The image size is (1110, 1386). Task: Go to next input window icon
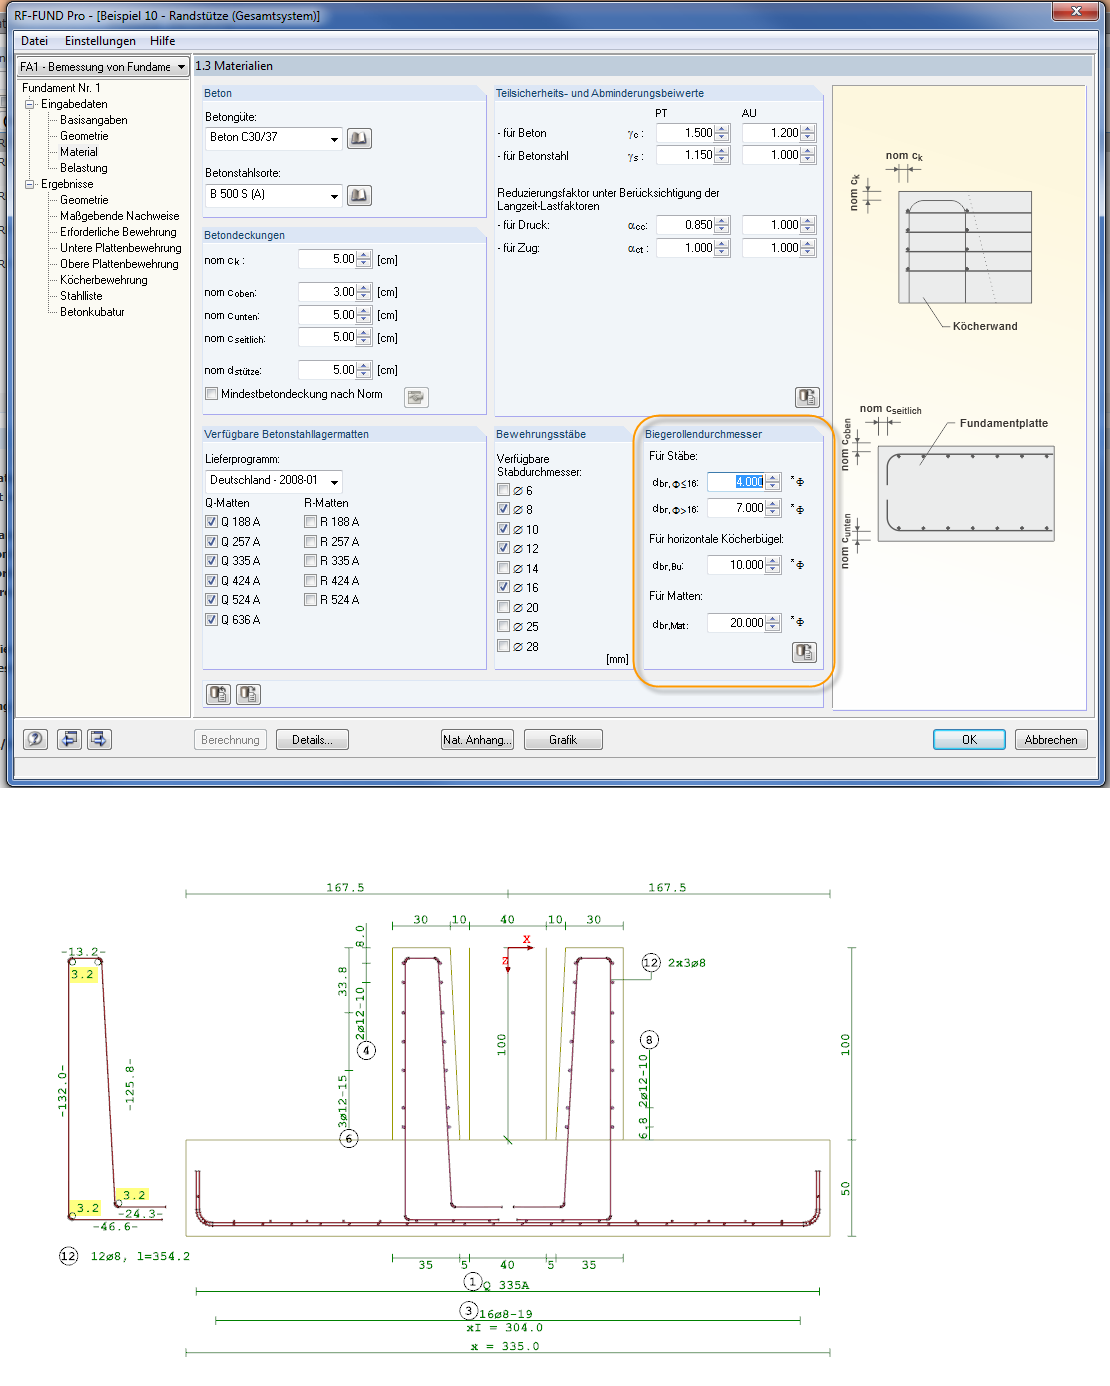click(99, 739)
